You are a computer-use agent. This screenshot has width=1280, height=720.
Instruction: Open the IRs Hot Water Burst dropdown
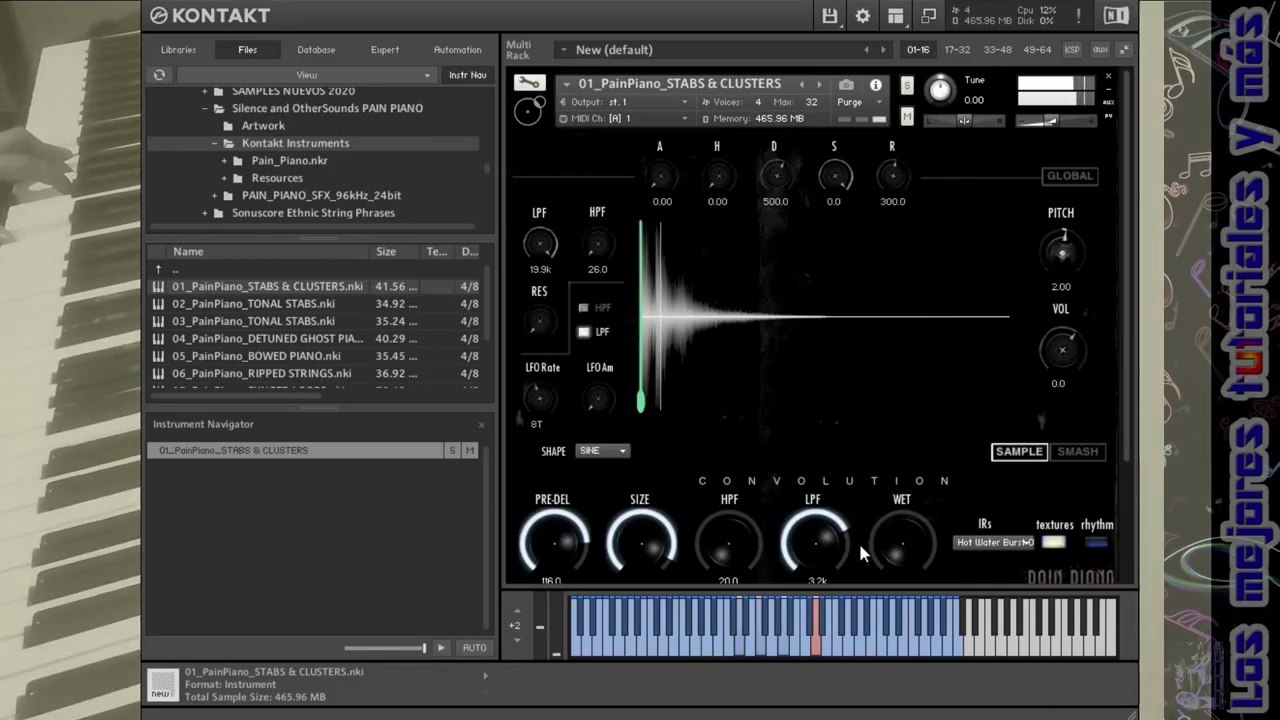pyautogui.click(x=994, y=543)
